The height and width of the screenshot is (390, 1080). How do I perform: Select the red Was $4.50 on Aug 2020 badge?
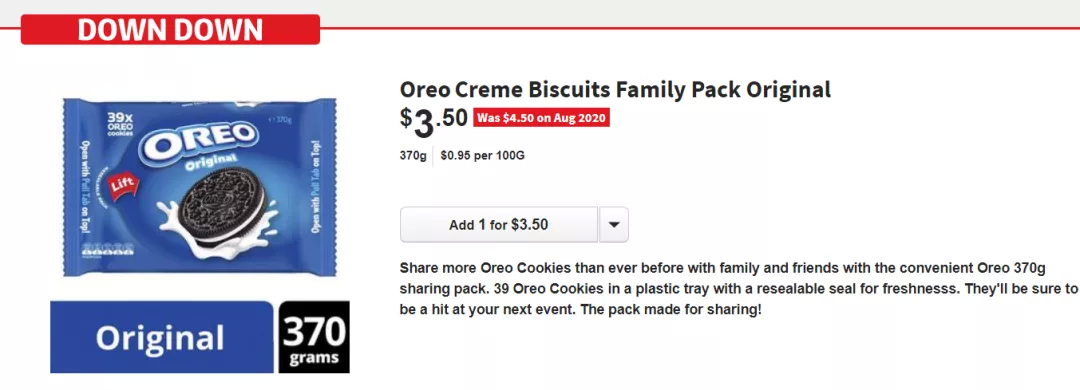coord(541,118)
